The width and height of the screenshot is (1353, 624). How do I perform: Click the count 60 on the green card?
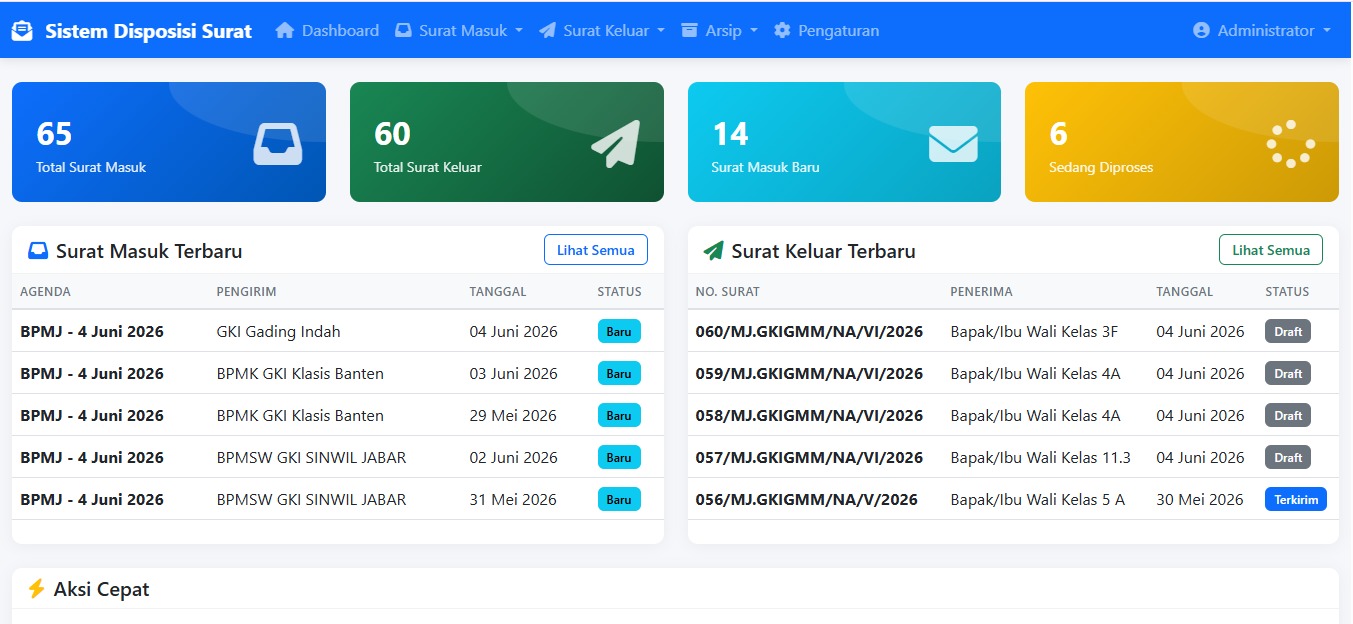tap(393, 134)
